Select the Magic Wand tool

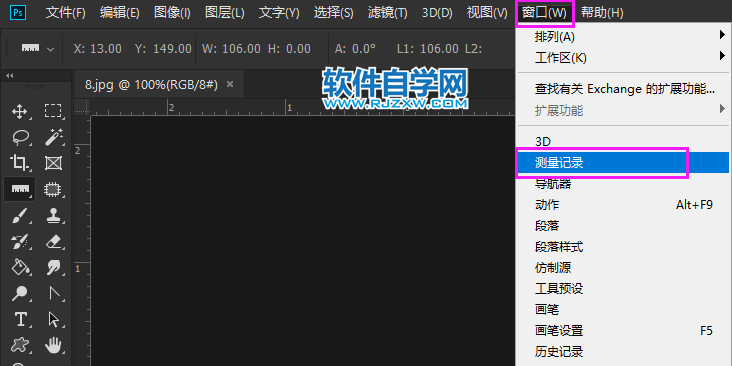click(53, 137)
